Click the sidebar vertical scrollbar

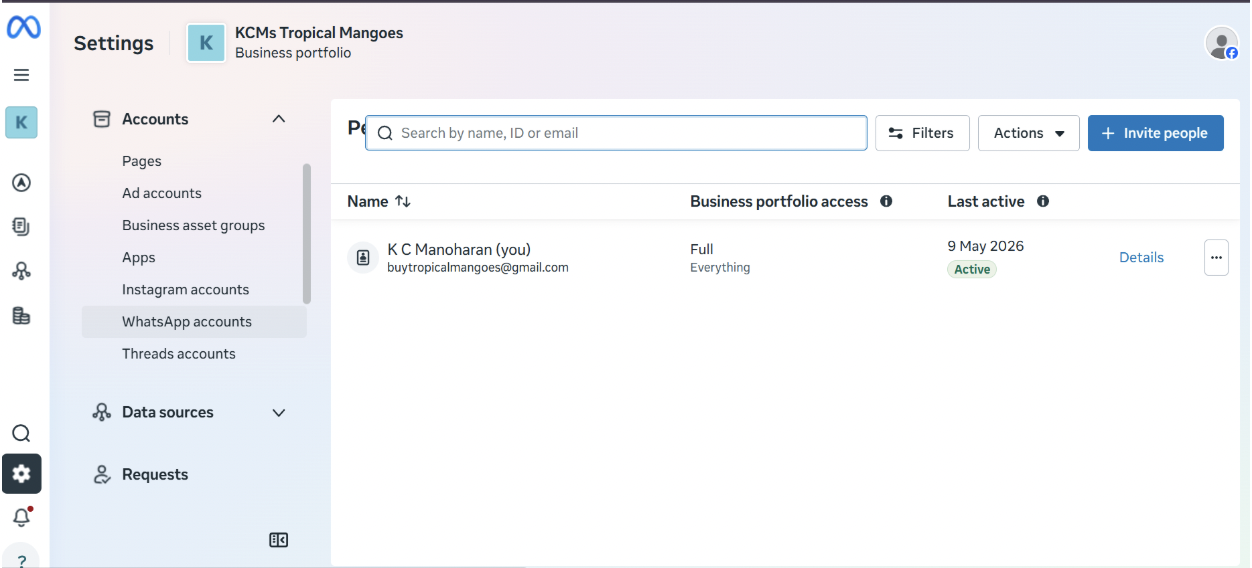(307, 233)
